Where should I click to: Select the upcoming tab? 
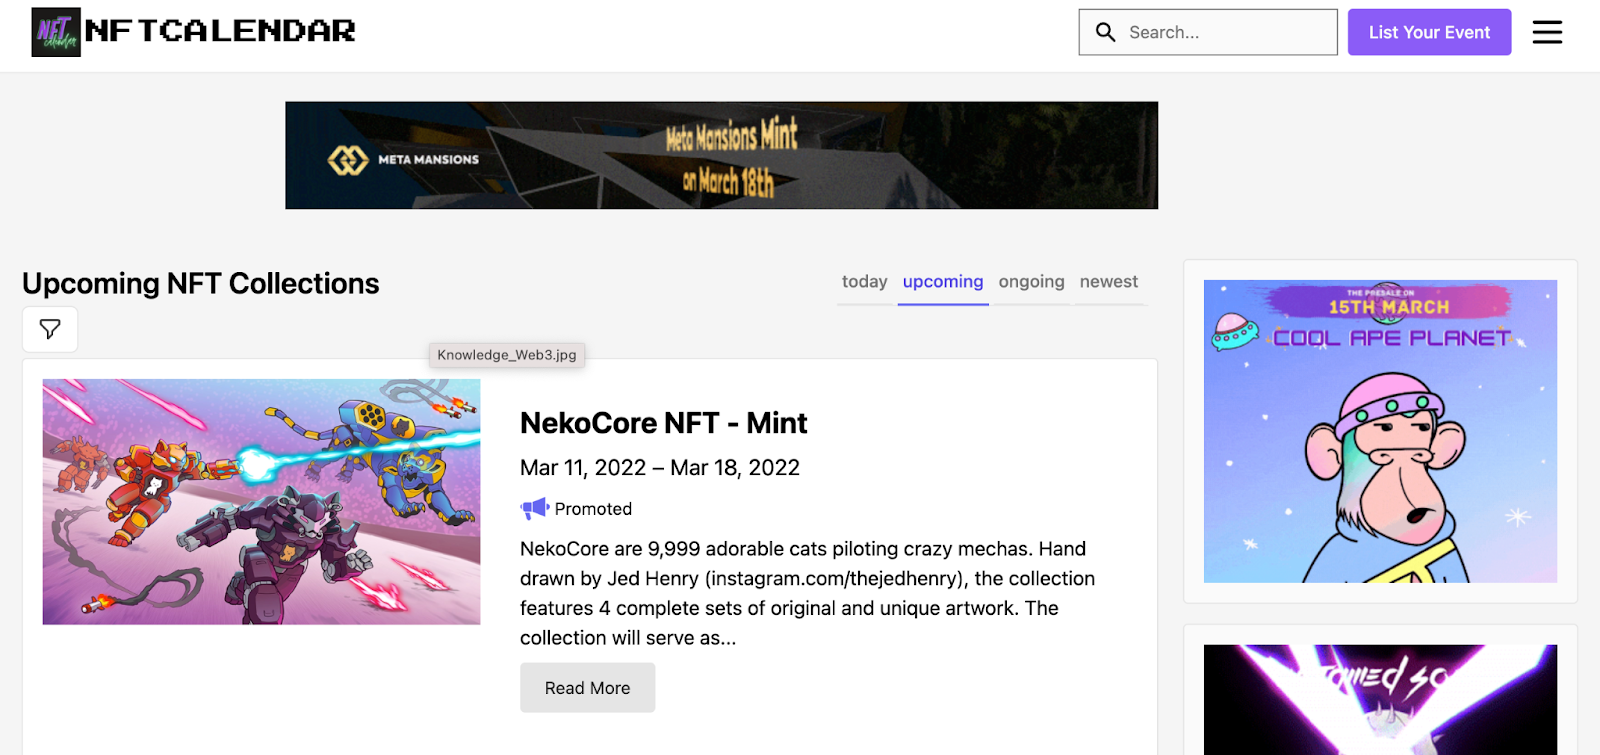[943, 283]
